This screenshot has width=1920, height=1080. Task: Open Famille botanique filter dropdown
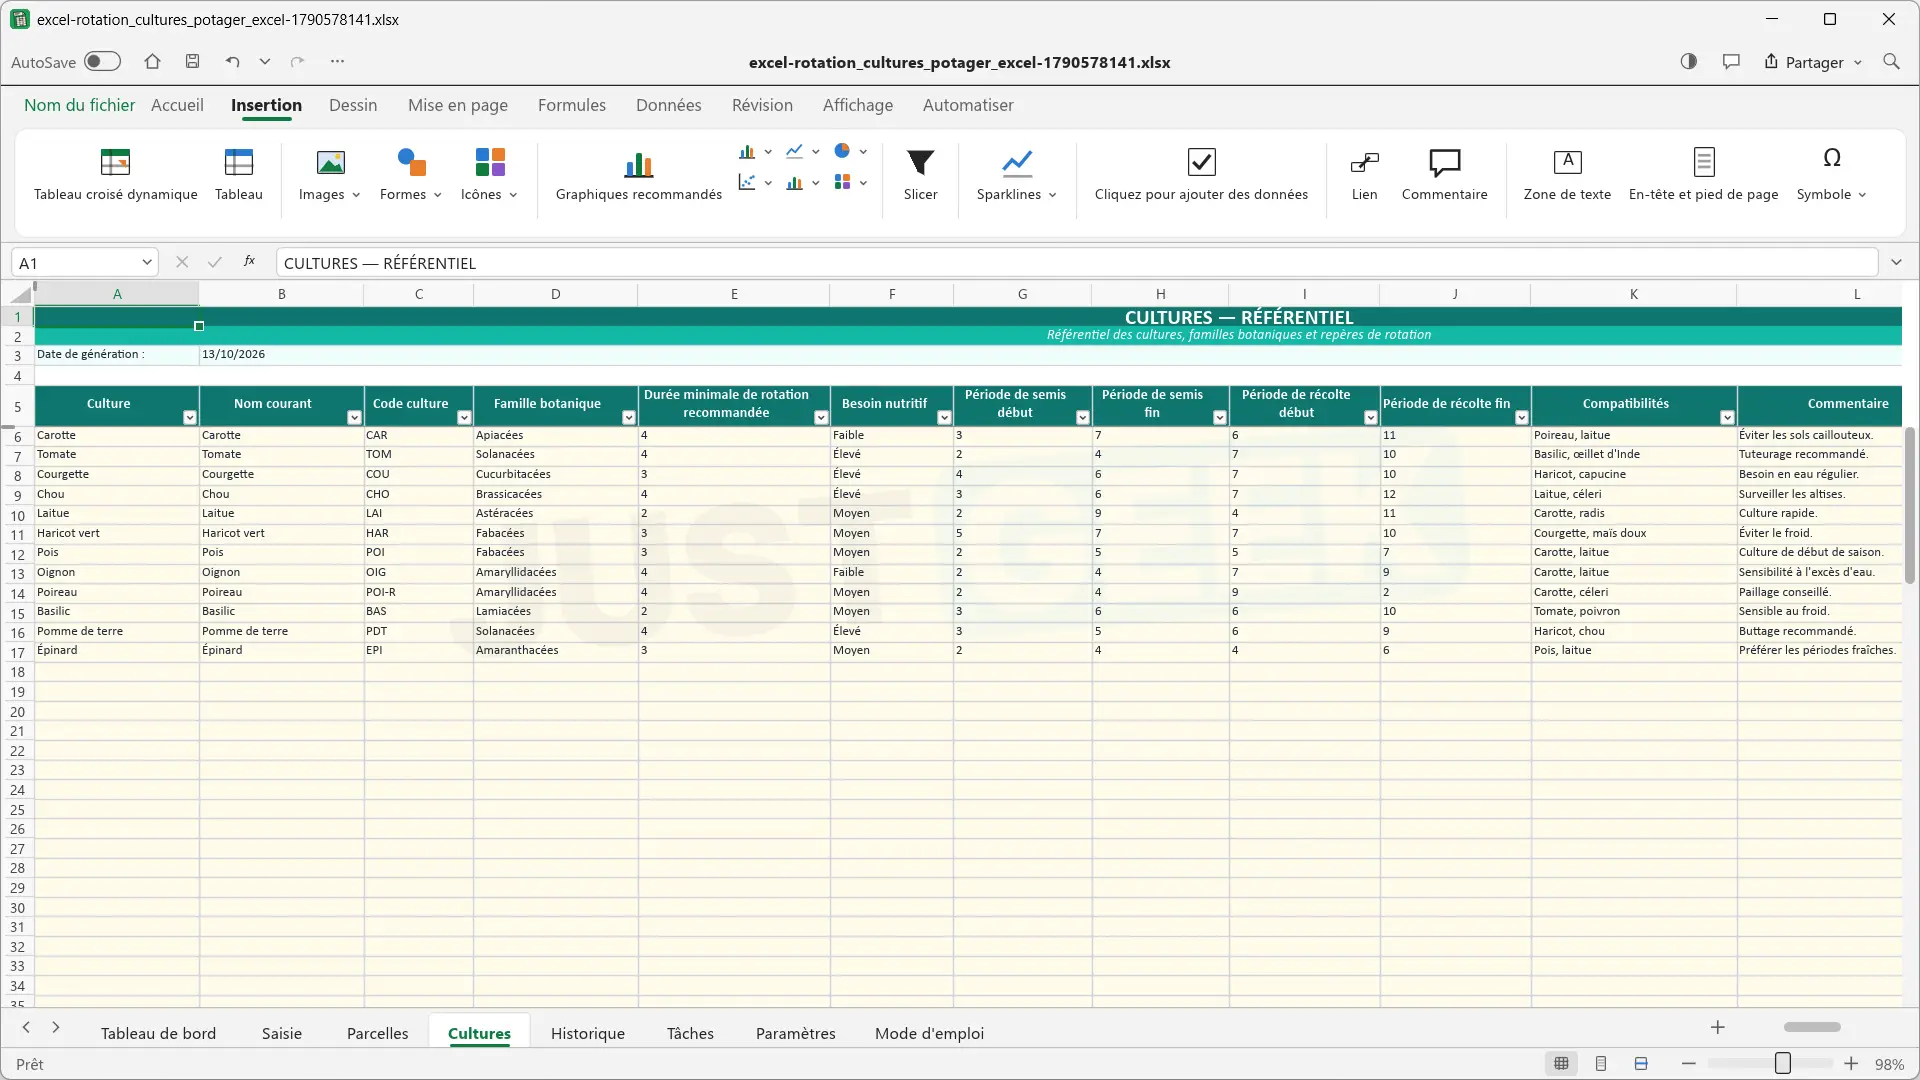tap(628, 418)
